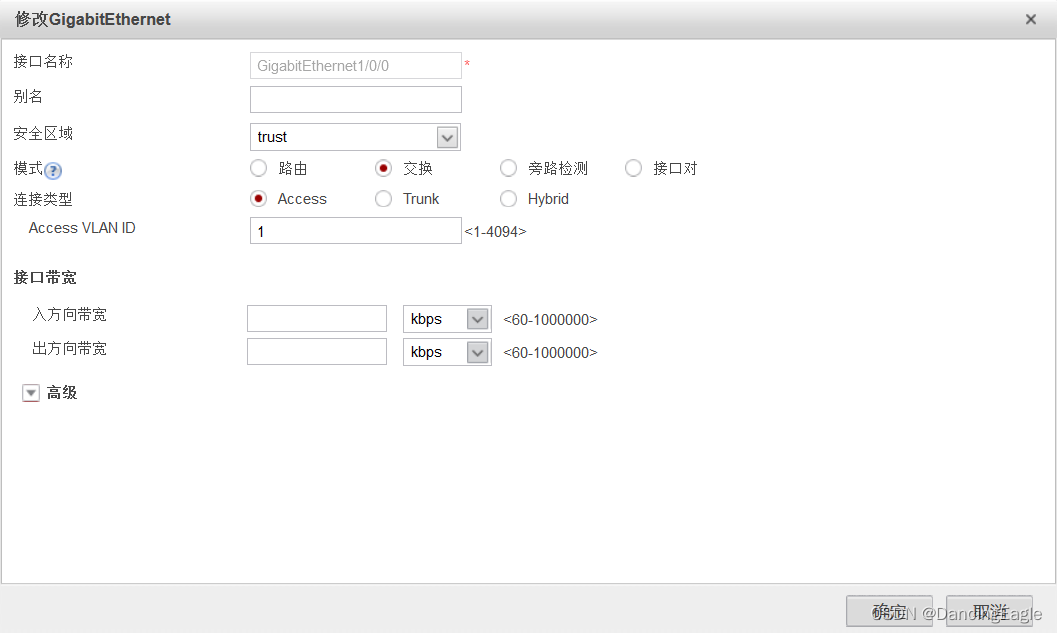Screen dimensions: 1057x633
Task: Select the 交换 mode radio button
Action: (384, 168)
